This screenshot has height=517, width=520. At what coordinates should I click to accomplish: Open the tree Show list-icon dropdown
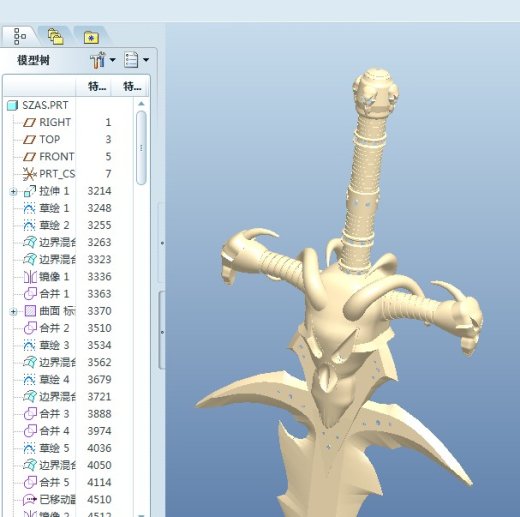tap(136, 60)
